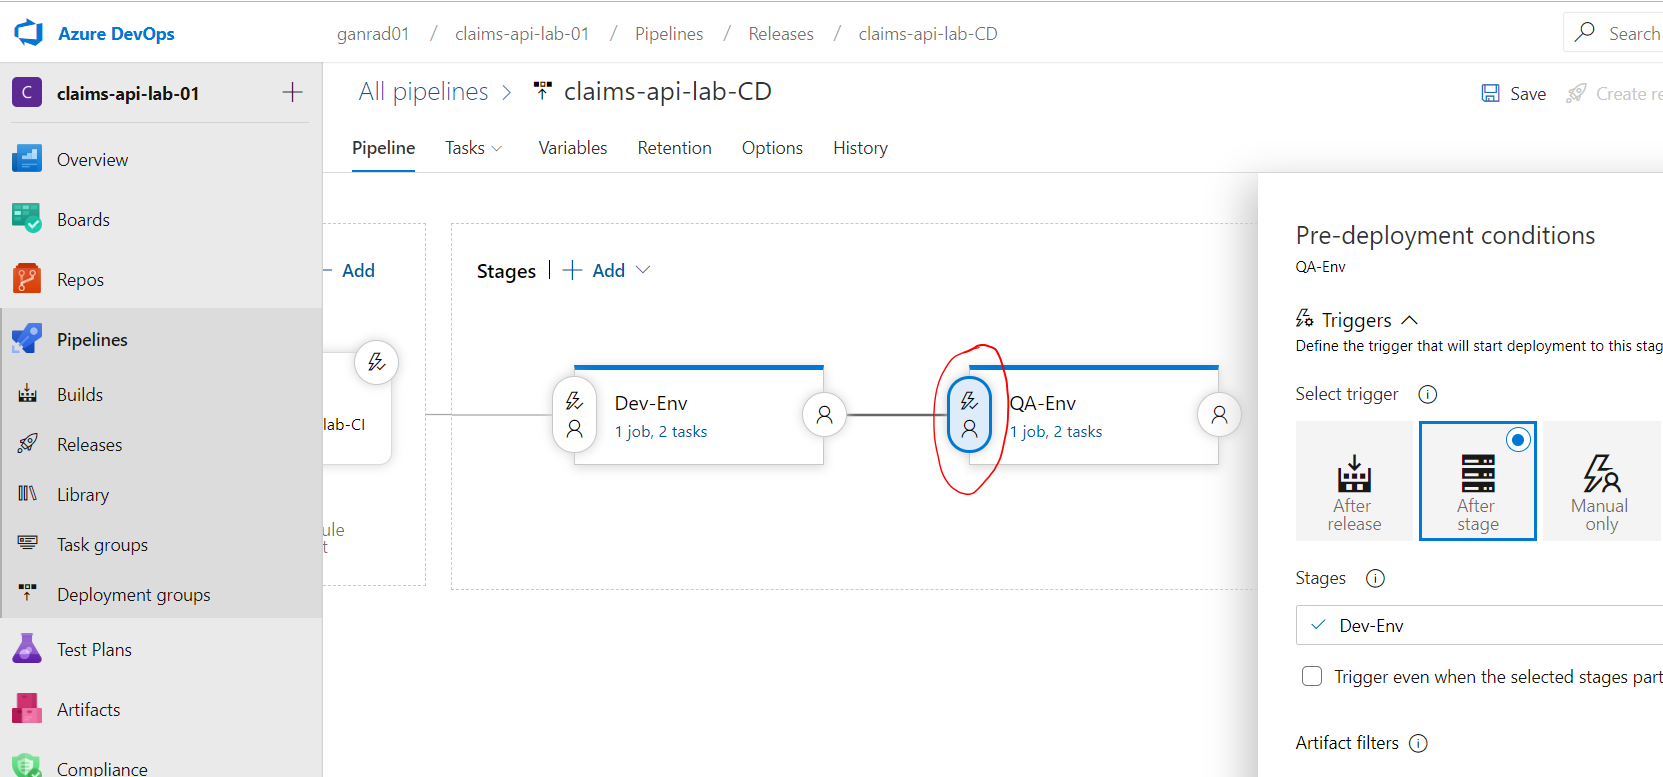Enable Trigger even when selected stages partially succeed
This screenshot has width=1663, height=777.
[x=1312, y=676]
